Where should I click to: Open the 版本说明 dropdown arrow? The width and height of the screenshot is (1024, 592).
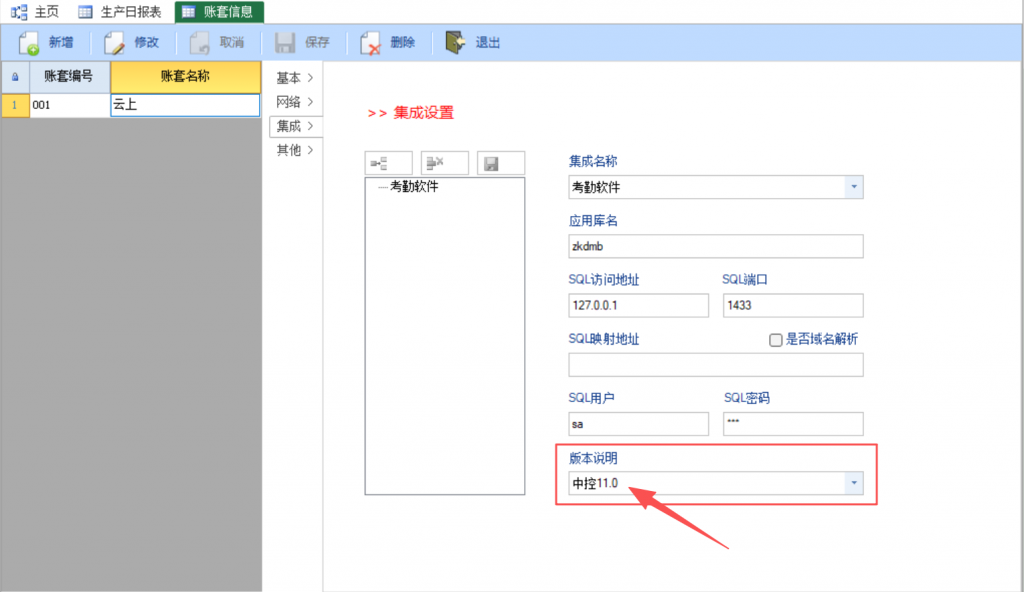(853, 483)
